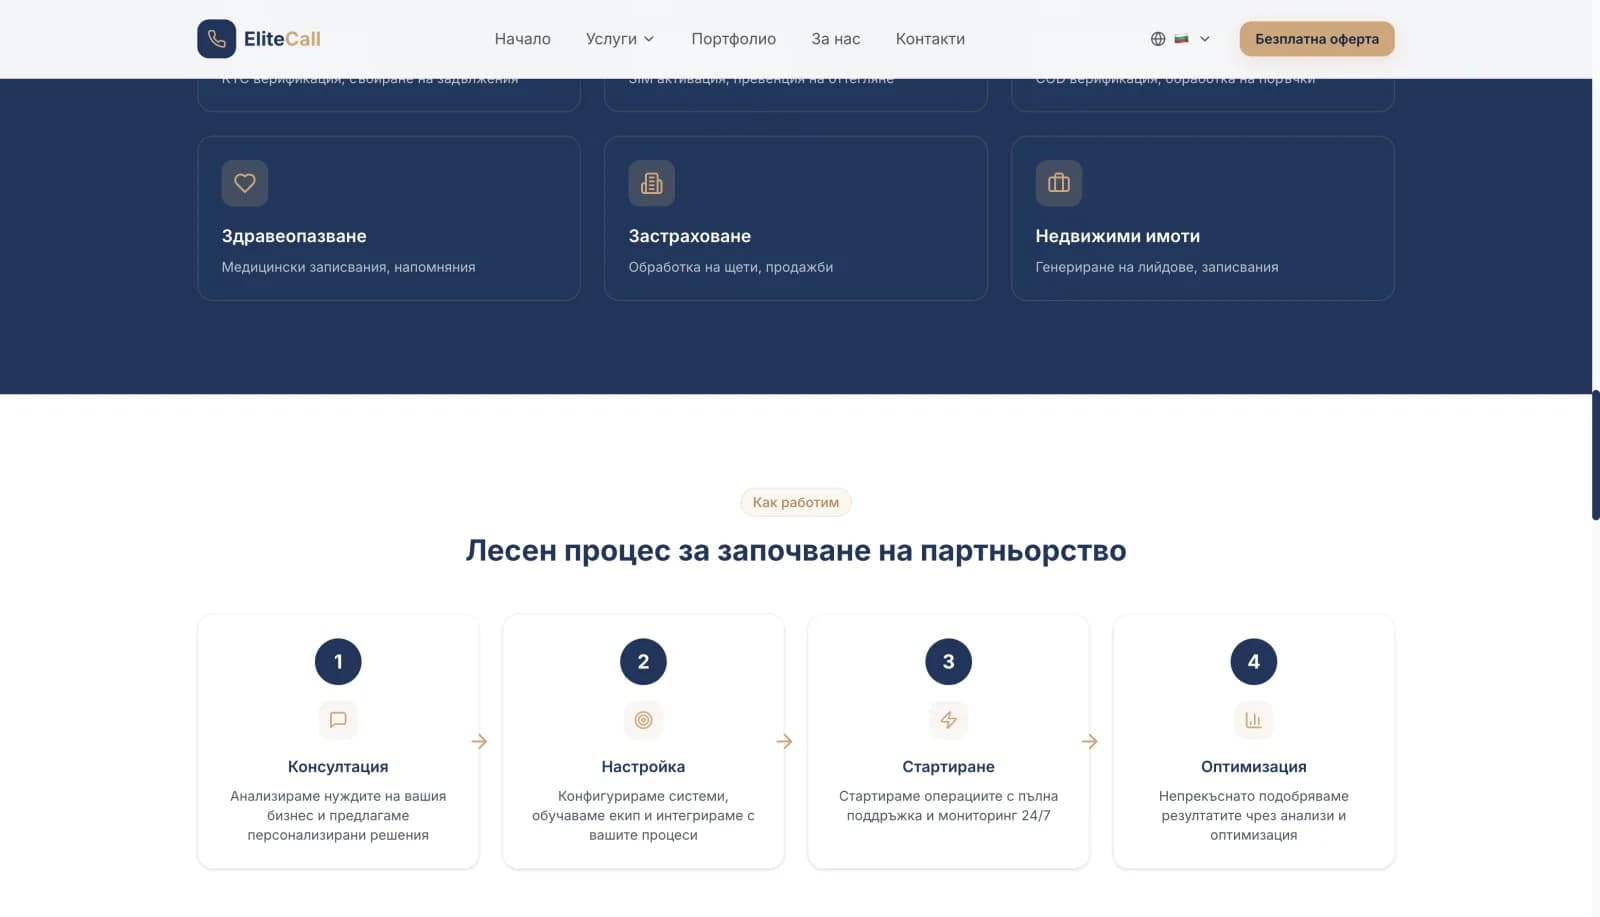Click step number 2 circle

tap(643, 661)
